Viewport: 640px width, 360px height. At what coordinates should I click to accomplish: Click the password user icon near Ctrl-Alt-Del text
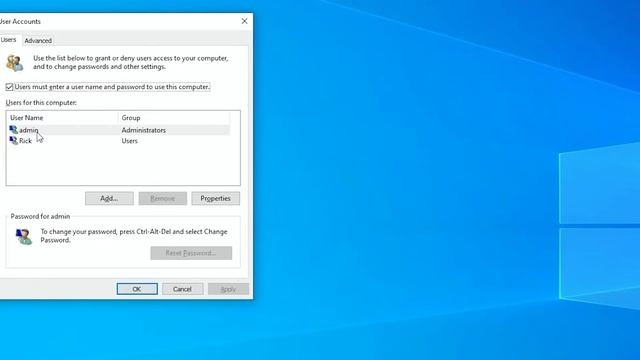coord(24,236)
